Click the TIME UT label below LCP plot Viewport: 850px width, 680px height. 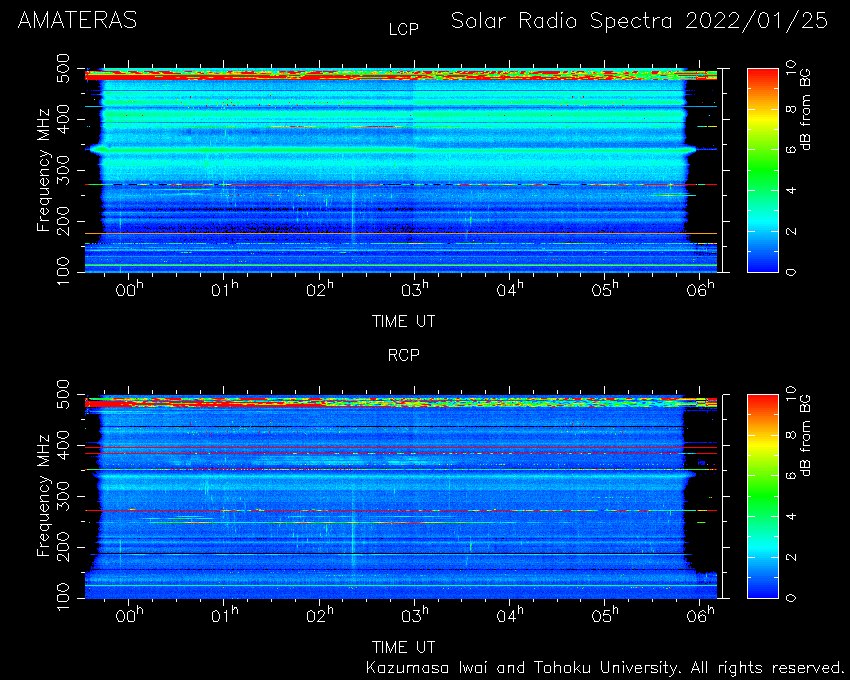click(403, 322)
